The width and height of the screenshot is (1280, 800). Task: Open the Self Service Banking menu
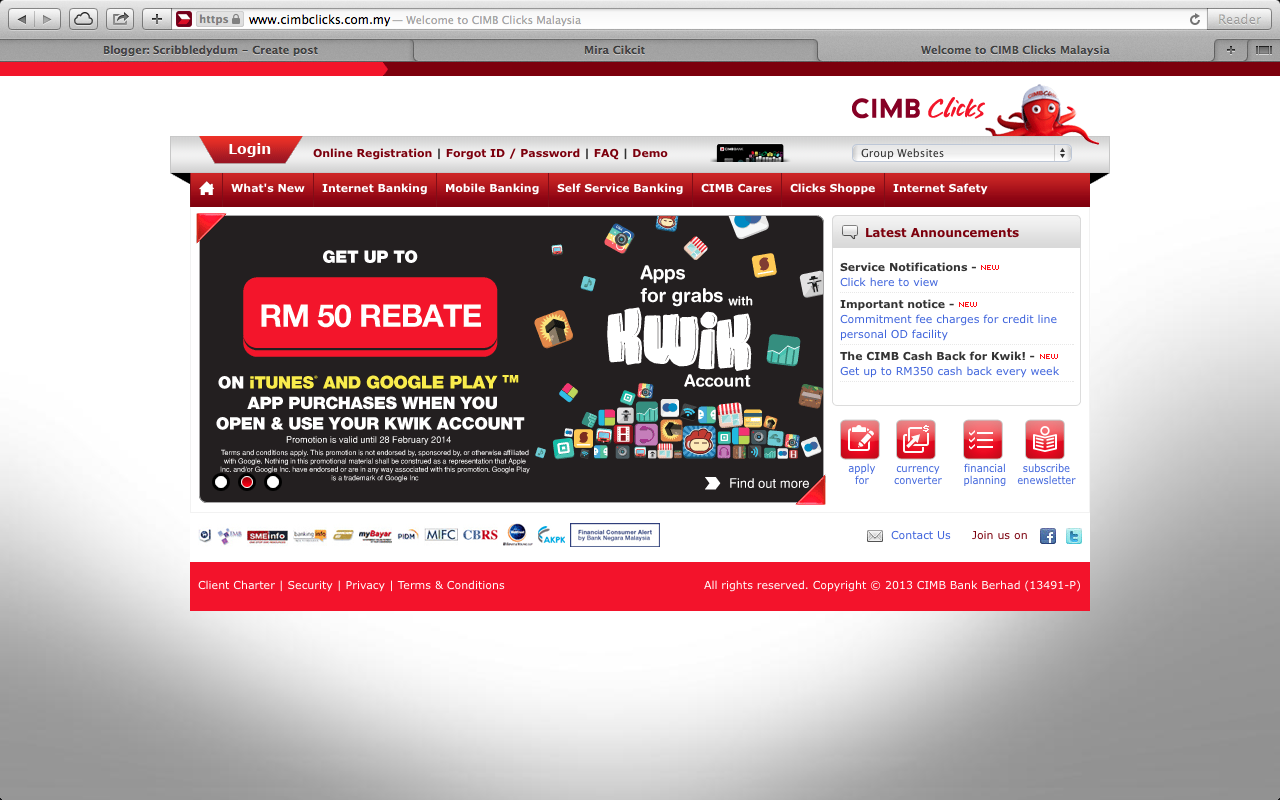coord(620,188)
